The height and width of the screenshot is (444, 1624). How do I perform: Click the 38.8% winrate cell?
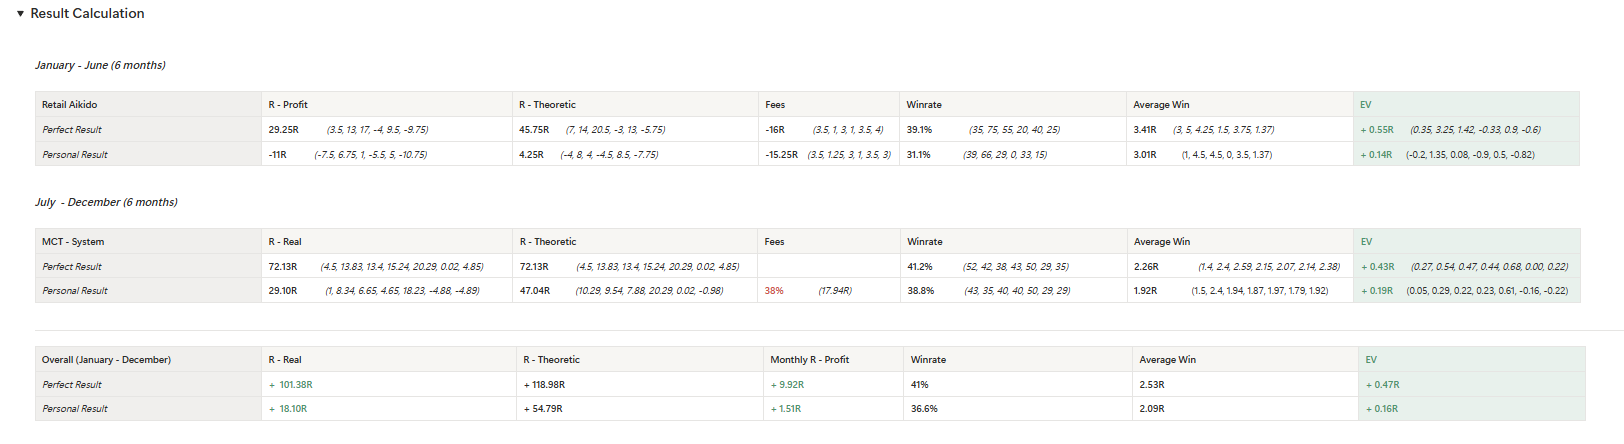(1014, 290)
